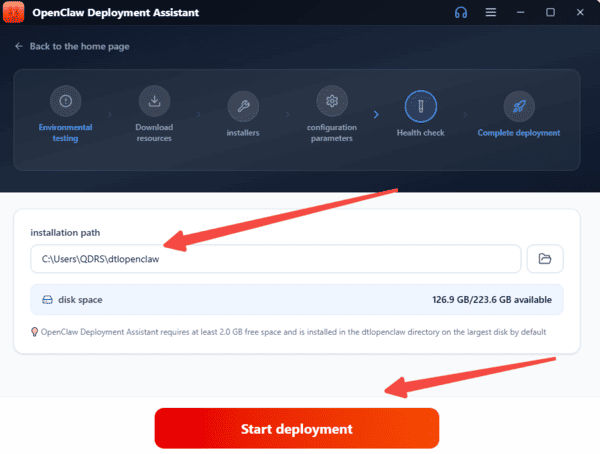Maximize the Deployment Assistant window

point(550,12)
